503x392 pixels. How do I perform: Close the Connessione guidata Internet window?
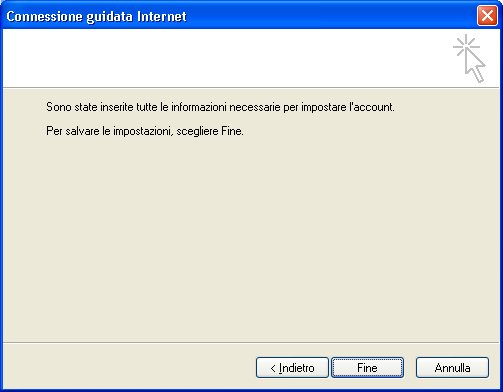(487, 16)
